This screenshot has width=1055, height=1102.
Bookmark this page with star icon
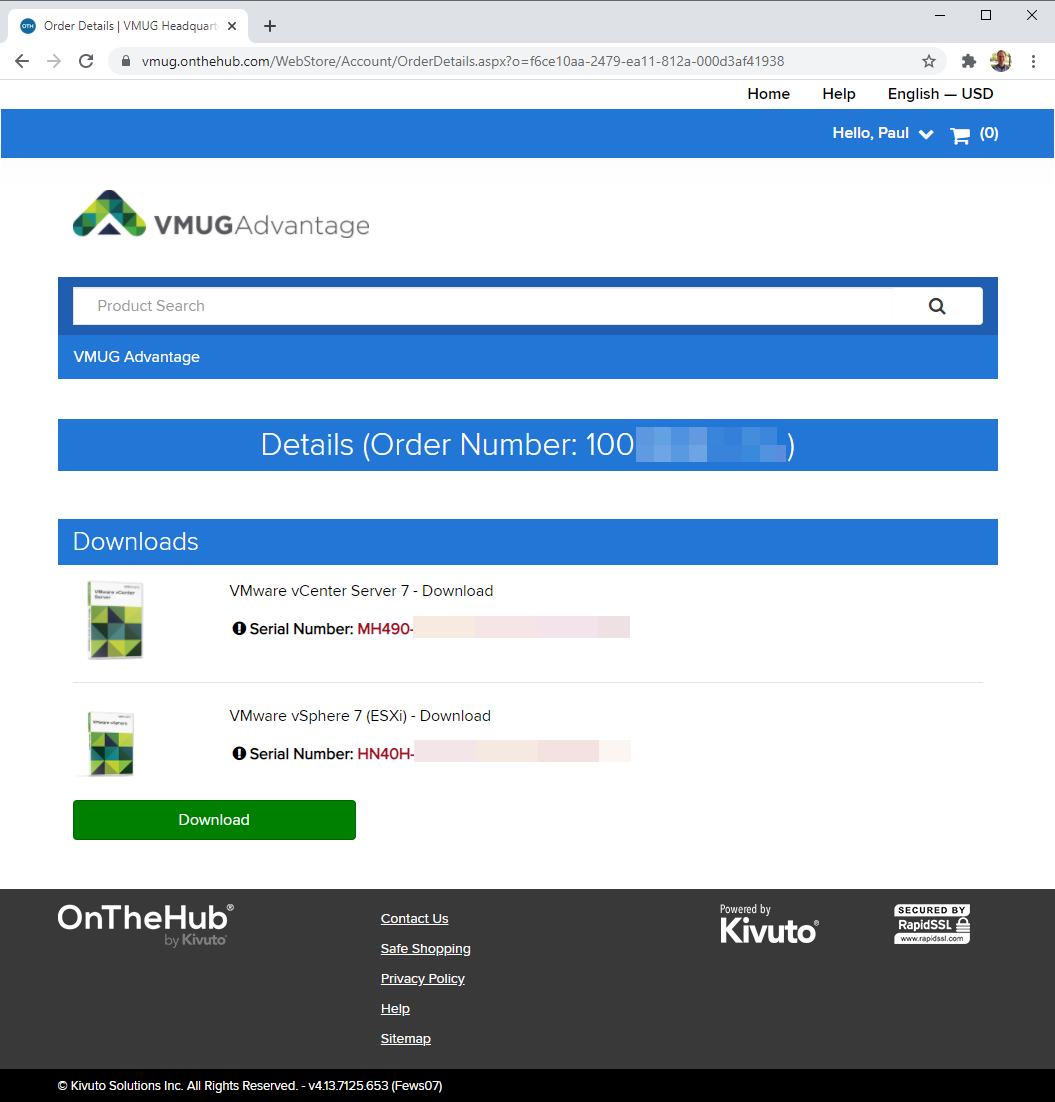click(928, 61)
